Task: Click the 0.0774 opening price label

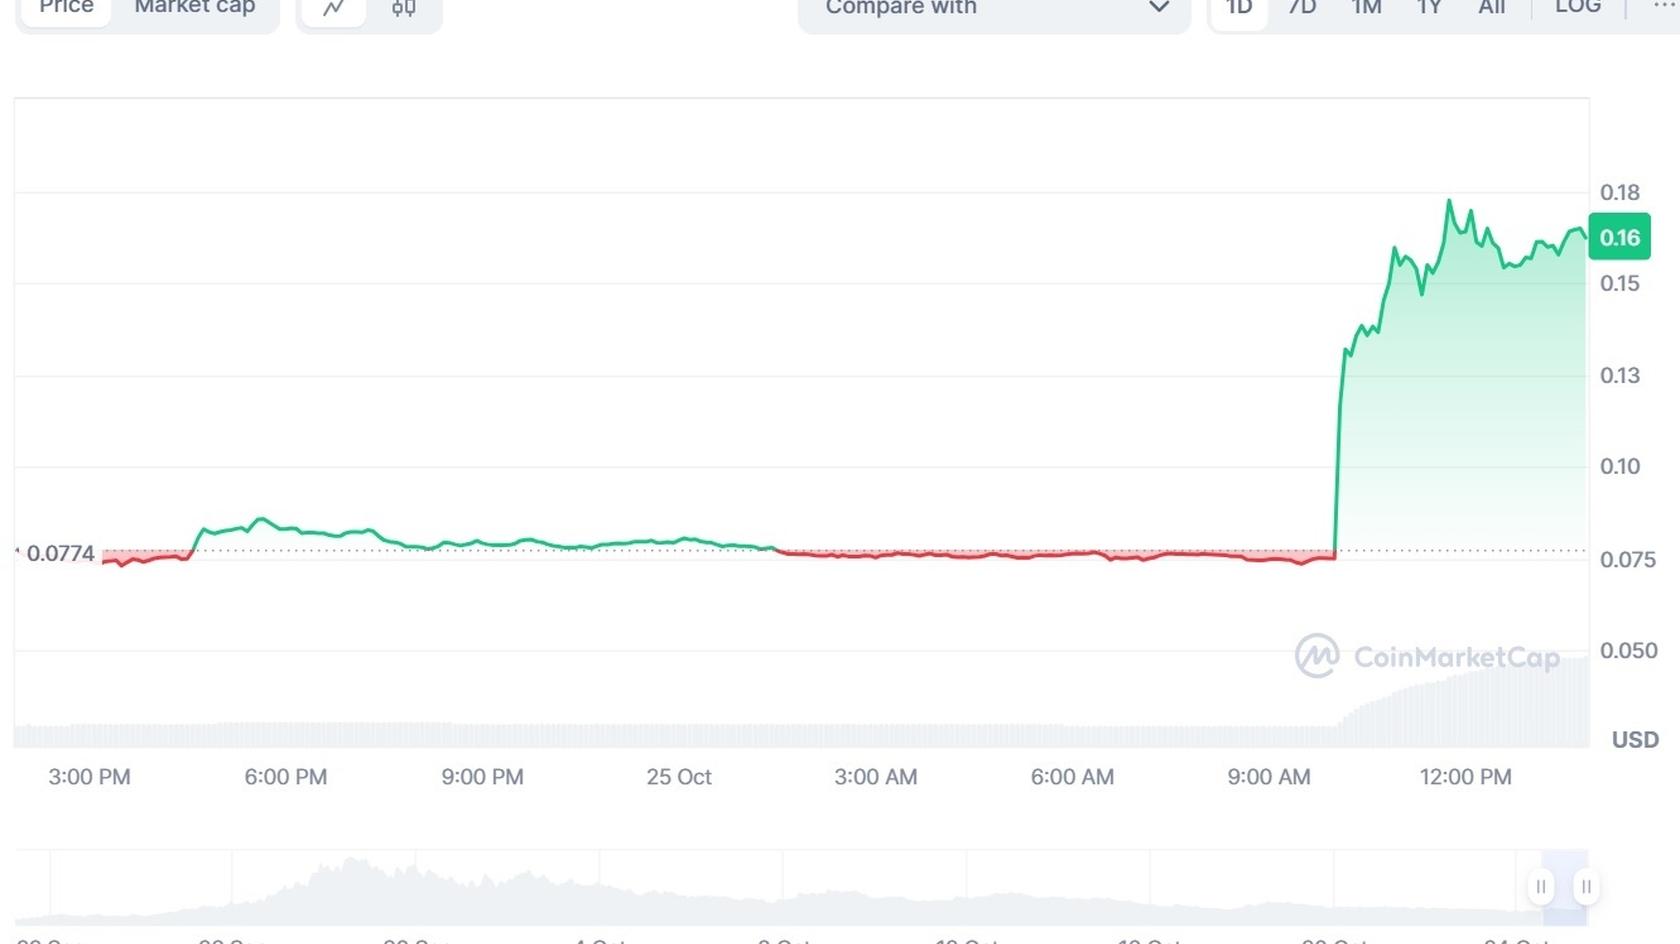Action: coord(60,553)
